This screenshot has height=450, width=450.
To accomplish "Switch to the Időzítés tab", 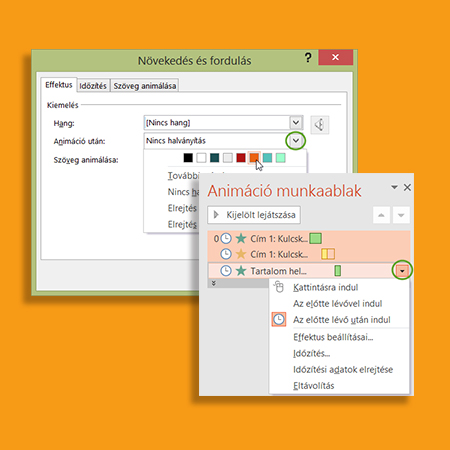I will (x=93, y=86).
